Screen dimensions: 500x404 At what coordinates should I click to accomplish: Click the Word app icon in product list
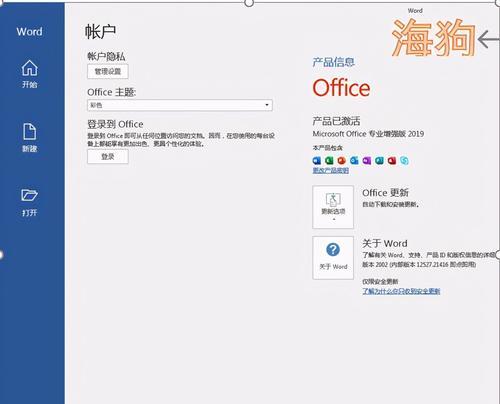pyautogui.click(x=317, y=161)
